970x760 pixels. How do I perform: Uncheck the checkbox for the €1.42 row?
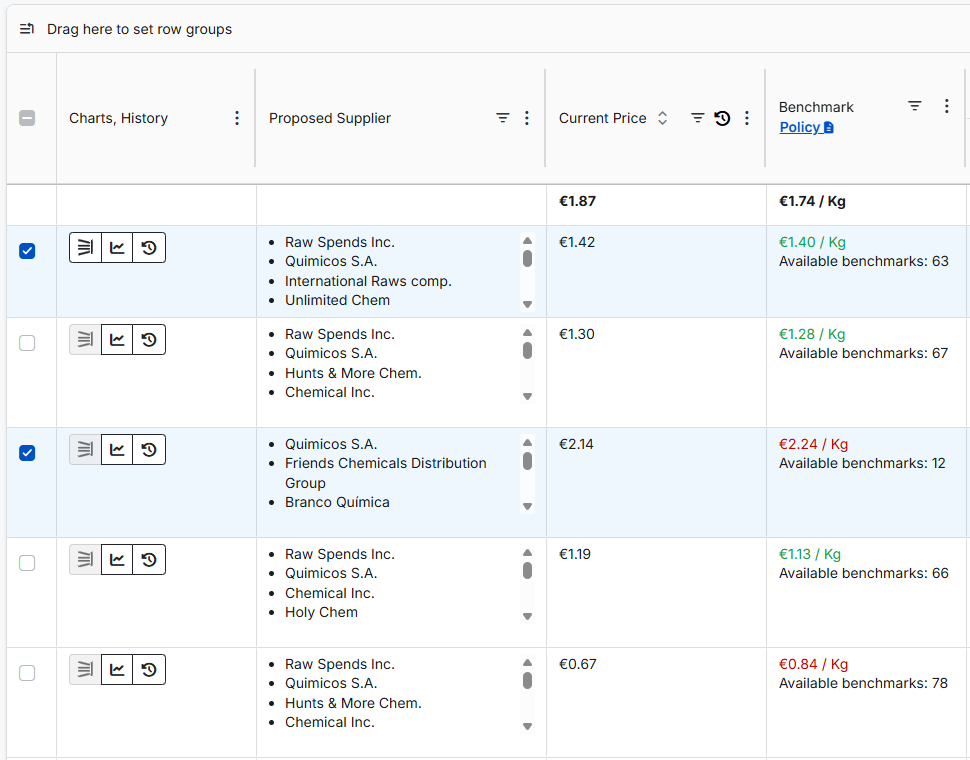(x=27, y=251)
